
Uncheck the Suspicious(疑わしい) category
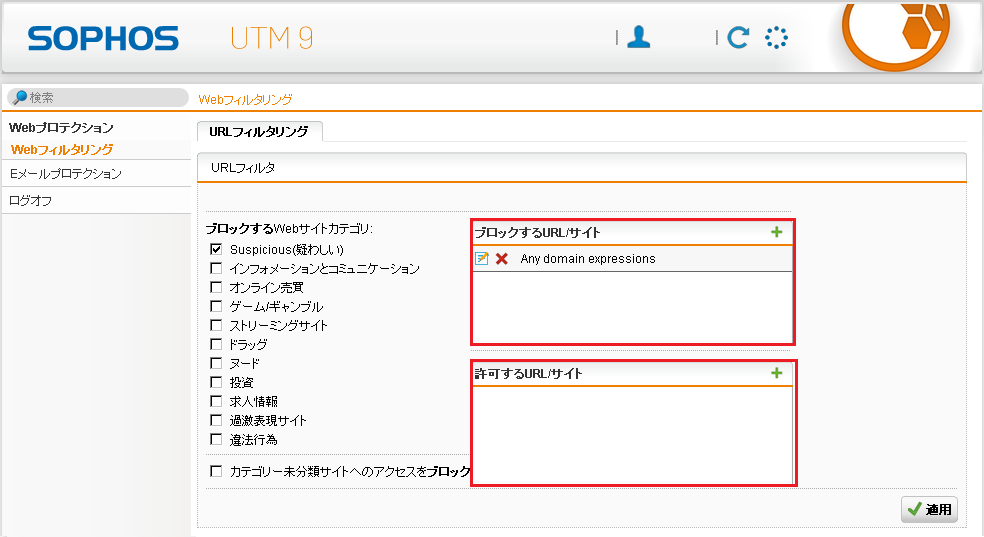pyautogui.click(x=216, y=249)
